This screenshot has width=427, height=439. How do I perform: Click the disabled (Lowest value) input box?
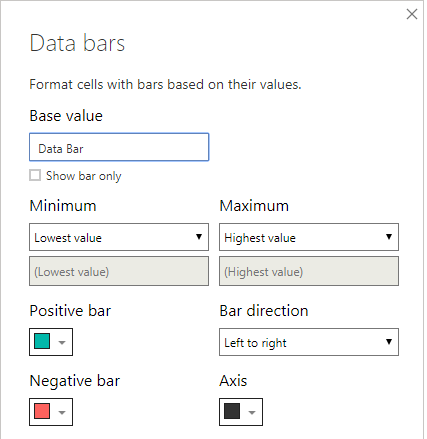click(119, 271)
